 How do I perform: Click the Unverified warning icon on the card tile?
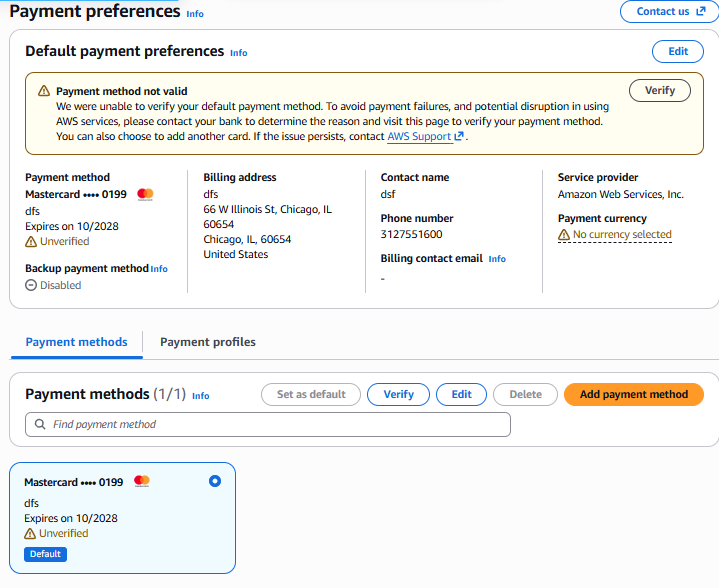pyautogui.click(x=30, y=533)
